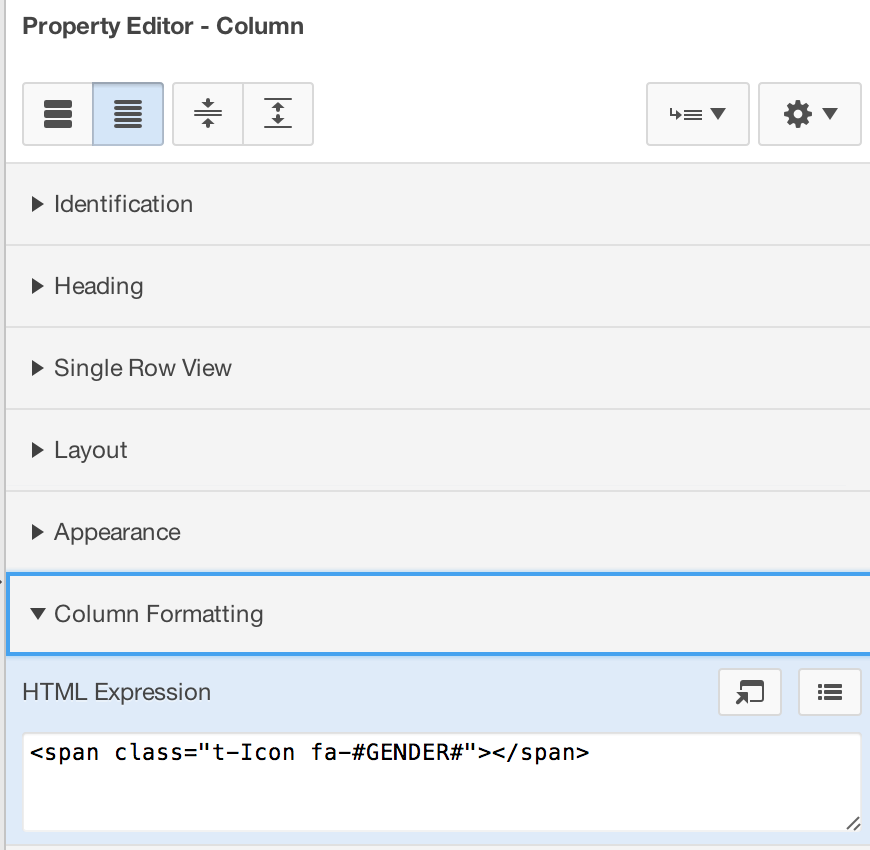Image resolution: width=870 pixels, height=850 pixels.
Task: Expand the Identification property group
Action: pos(124,204)
